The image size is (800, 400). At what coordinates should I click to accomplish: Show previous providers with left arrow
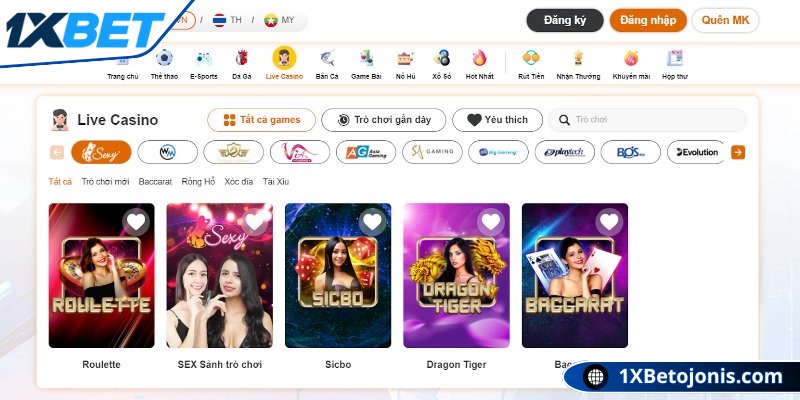(57, 152)
